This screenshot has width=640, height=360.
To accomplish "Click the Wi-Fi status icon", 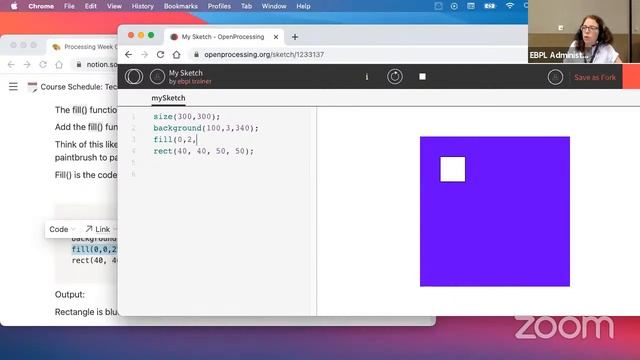I will tap(509, 6).
